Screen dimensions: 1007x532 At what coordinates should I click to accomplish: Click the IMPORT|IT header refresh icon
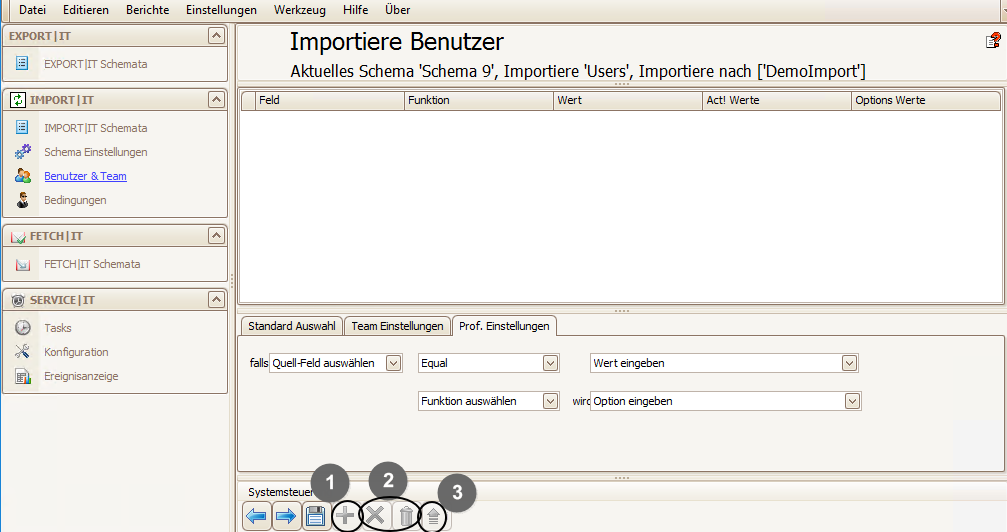coord(17,100)
